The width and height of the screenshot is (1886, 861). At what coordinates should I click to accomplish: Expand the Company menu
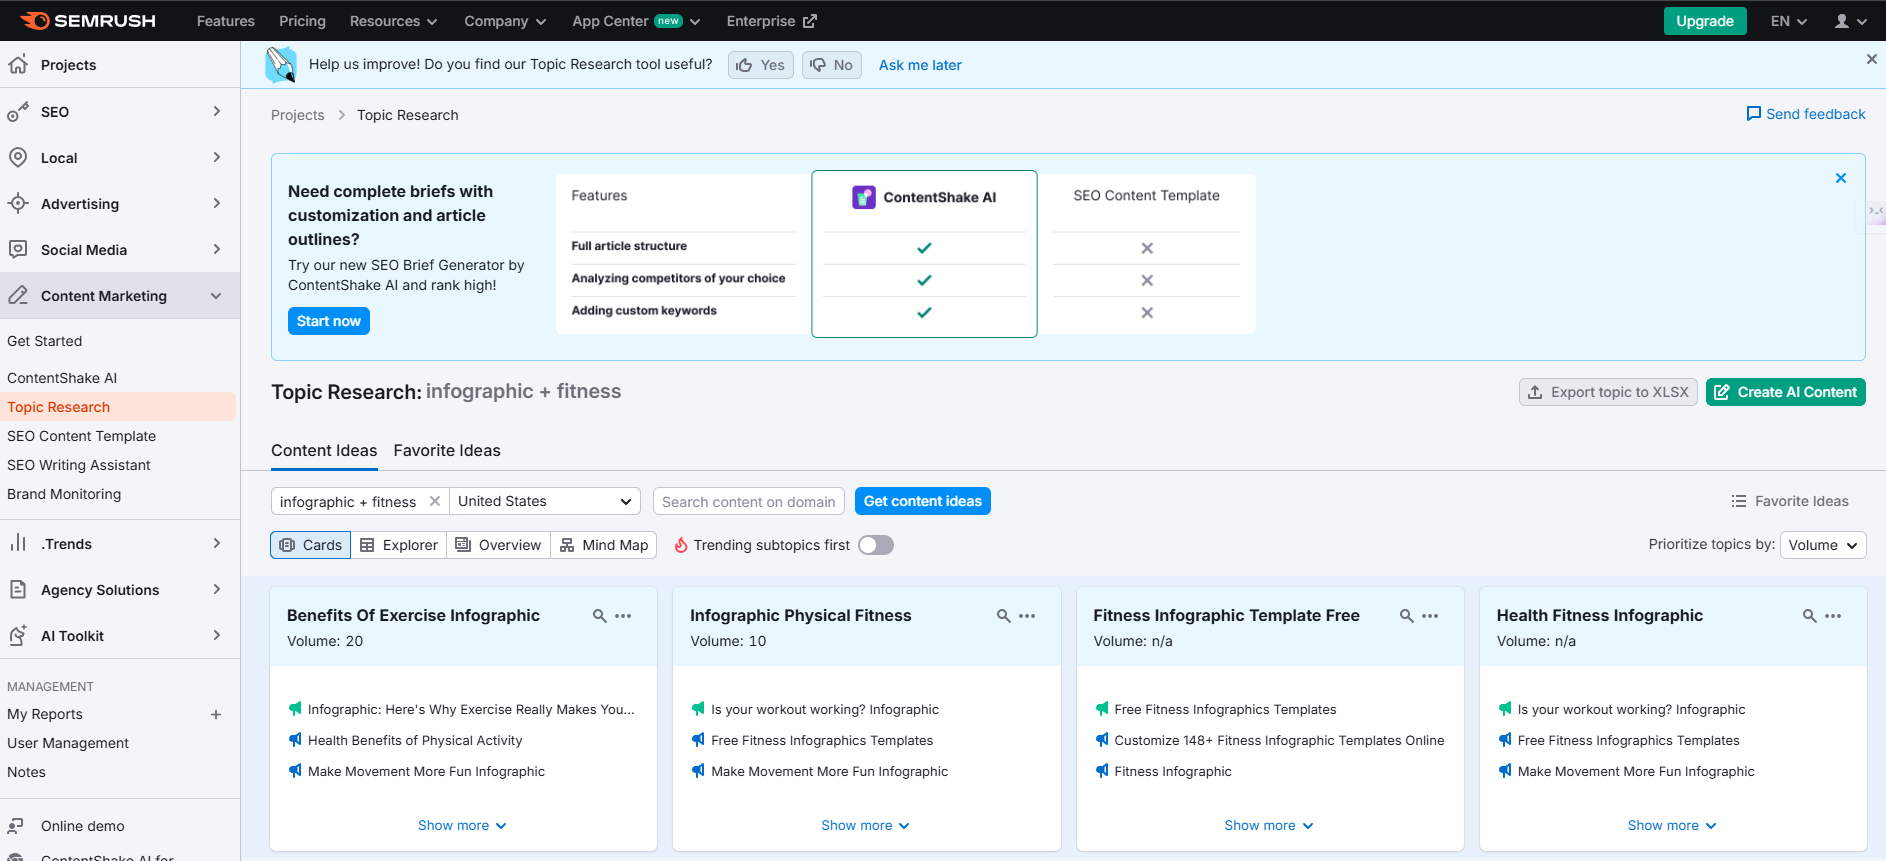(x=505, y=21)
